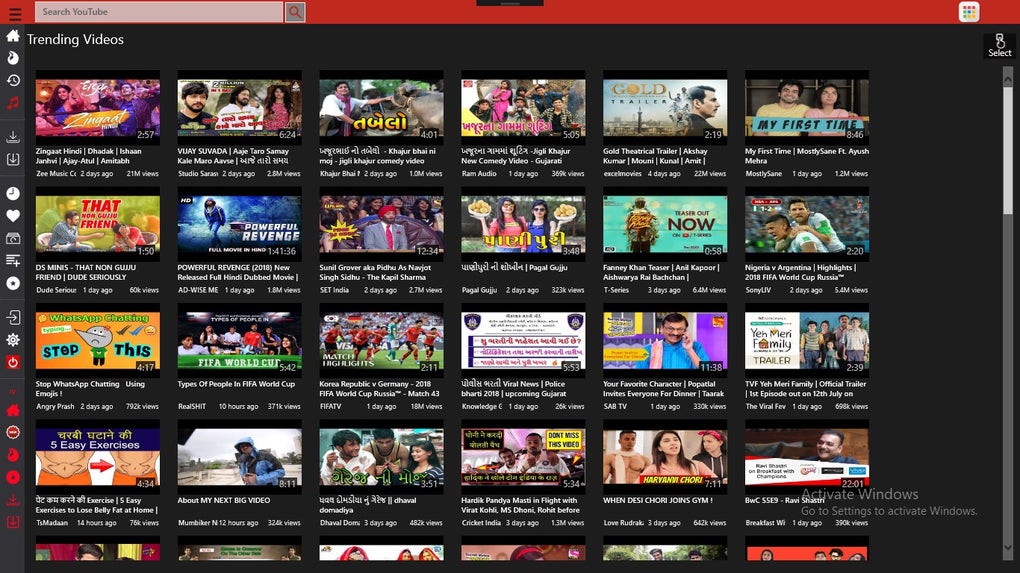Open the hamburger menu
The height and width of the screenshot is (573, 1020).
[14, 13]
